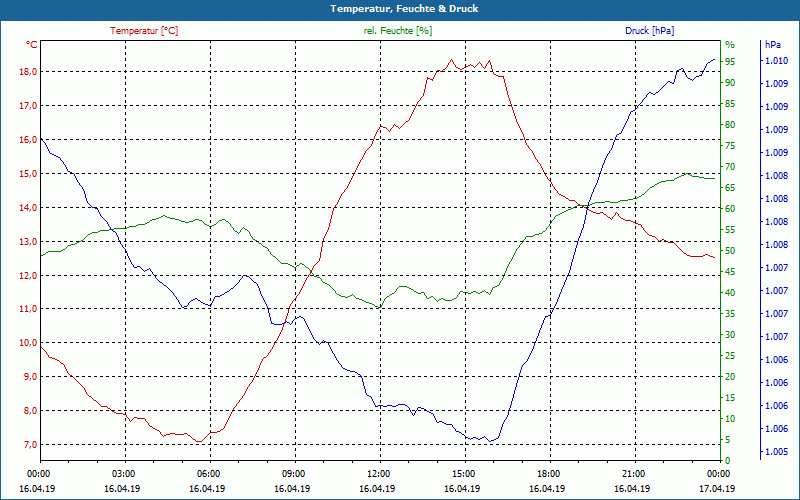800x500 pixels.
Task: Click the '80' humidity axis tick
Action: [x=730, y=124]
